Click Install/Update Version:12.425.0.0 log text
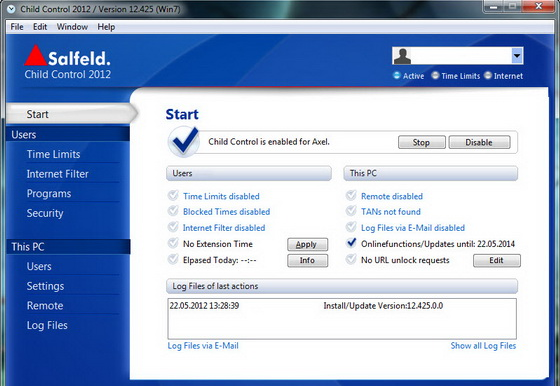 [x=383, y=306]
